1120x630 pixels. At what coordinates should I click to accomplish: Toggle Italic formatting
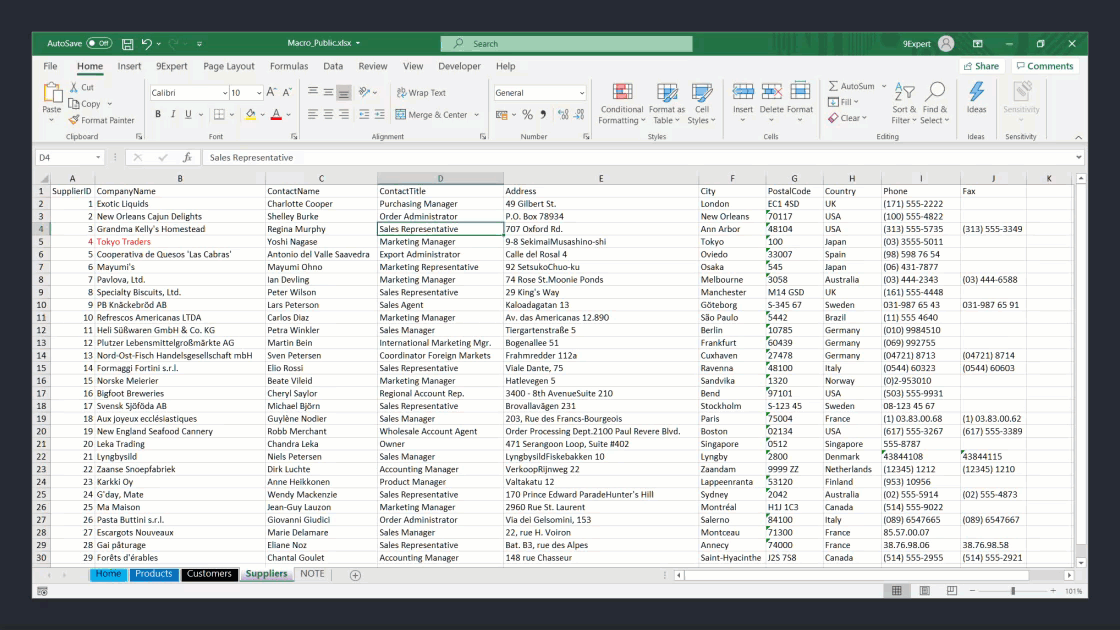click(172, 114)
